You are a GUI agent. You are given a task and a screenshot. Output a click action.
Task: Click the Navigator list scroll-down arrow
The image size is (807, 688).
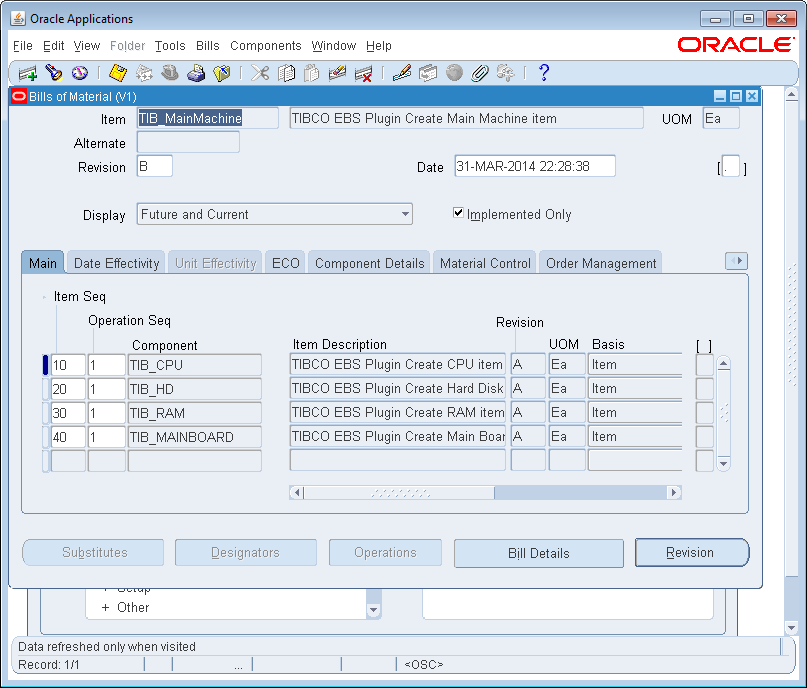374,610
